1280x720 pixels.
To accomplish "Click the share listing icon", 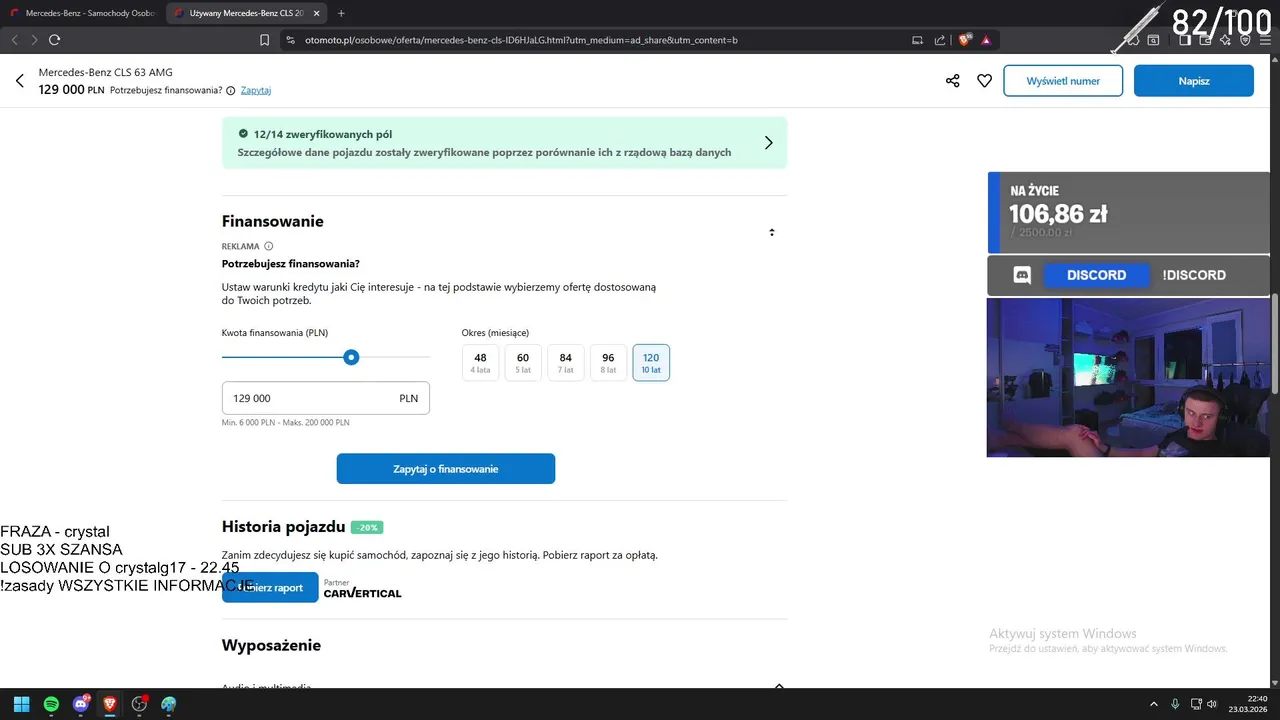I will click(x=952, y=81).
